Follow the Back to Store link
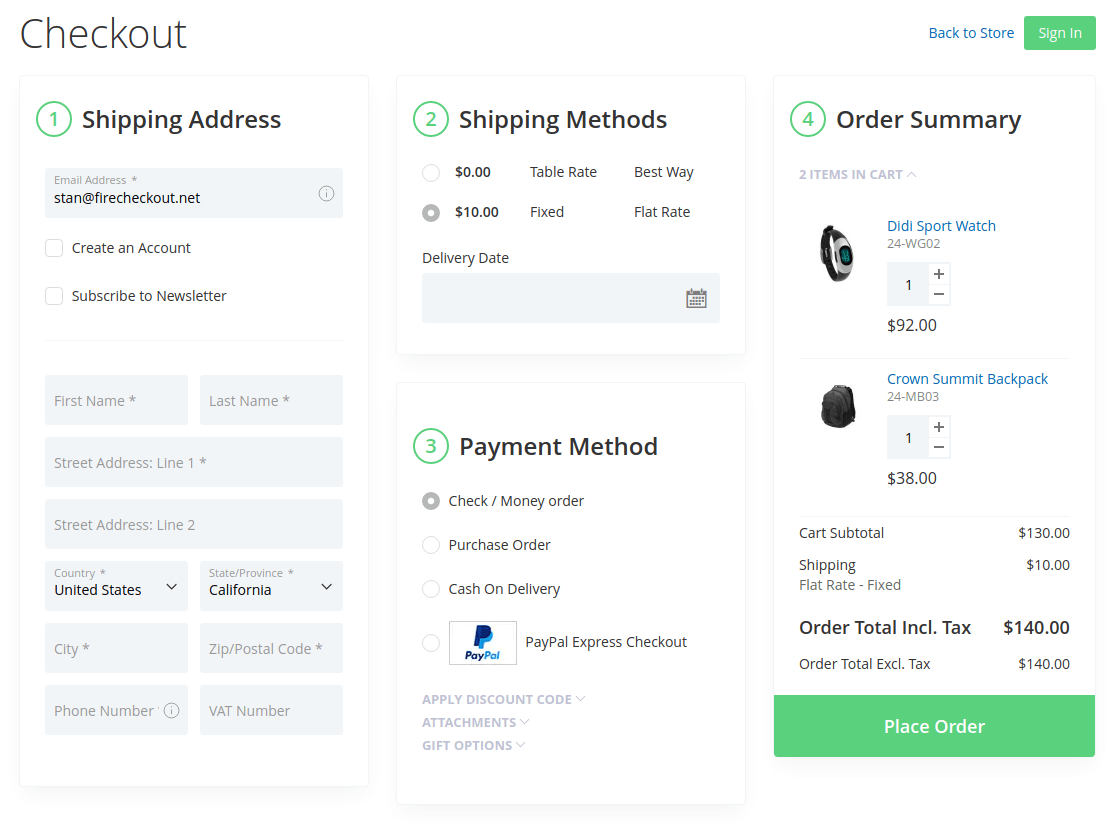 (x=971, y=33)
